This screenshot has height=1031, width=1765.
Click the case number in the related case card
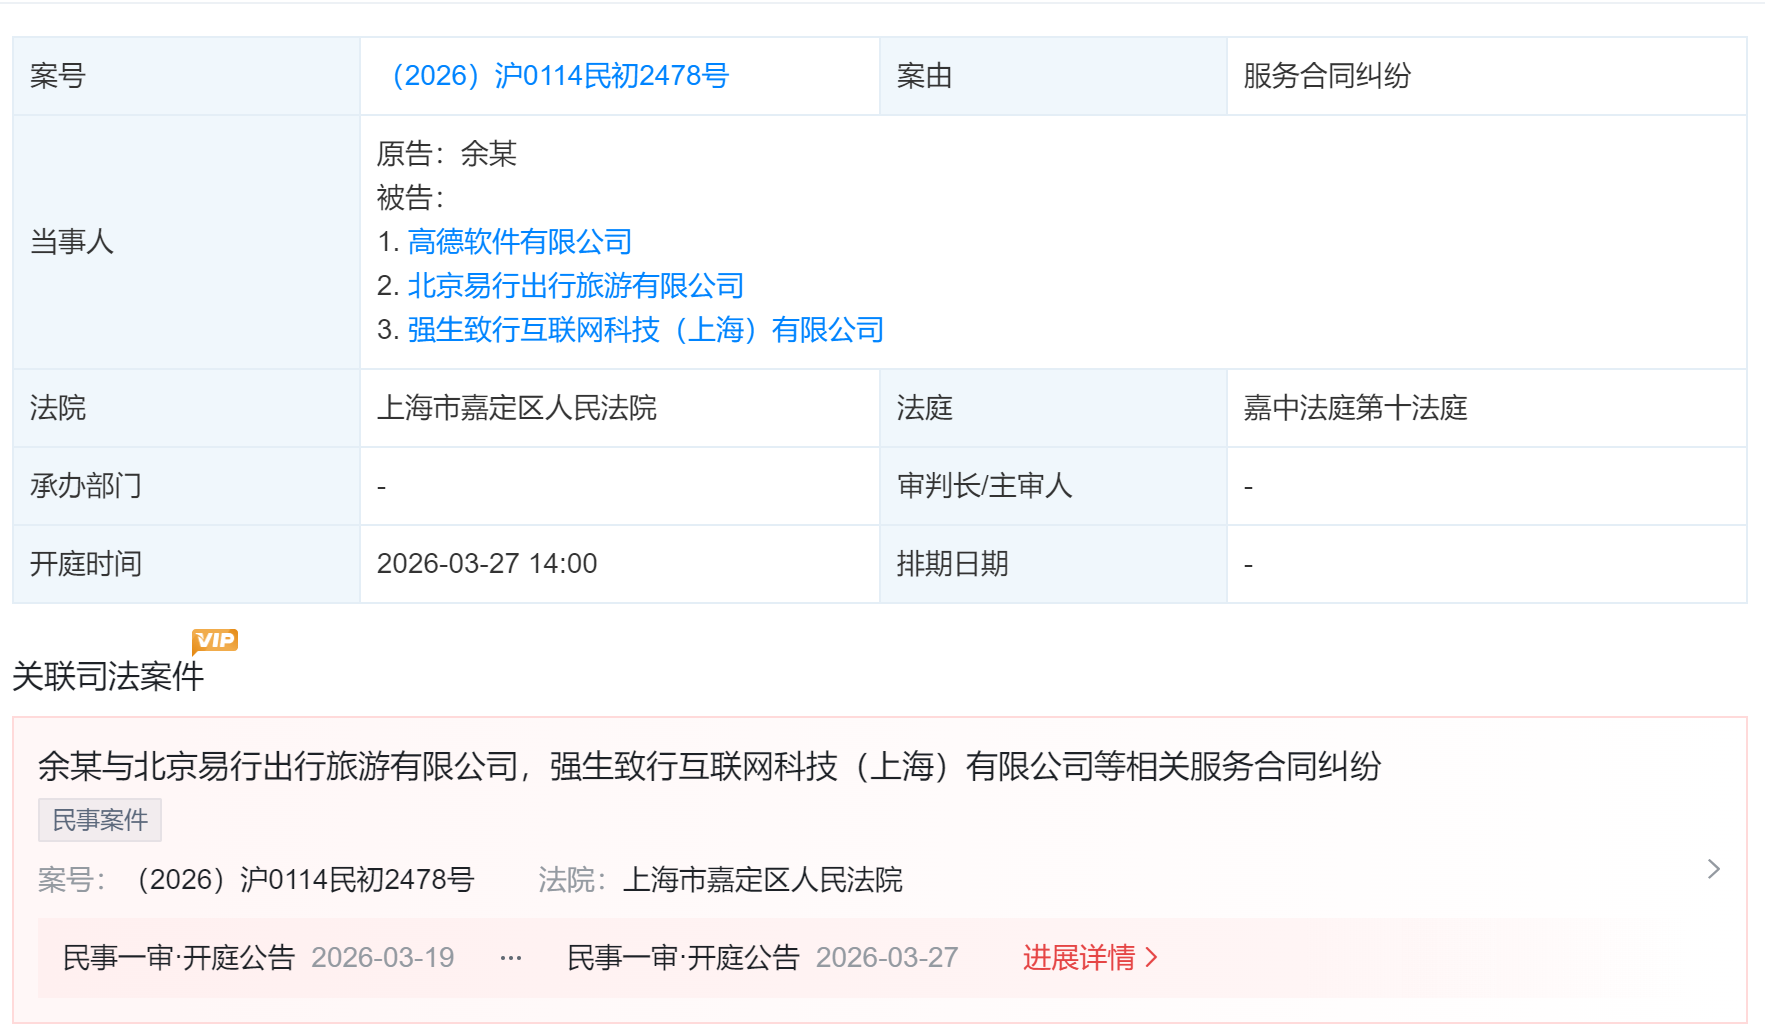(x=303, y=880)
